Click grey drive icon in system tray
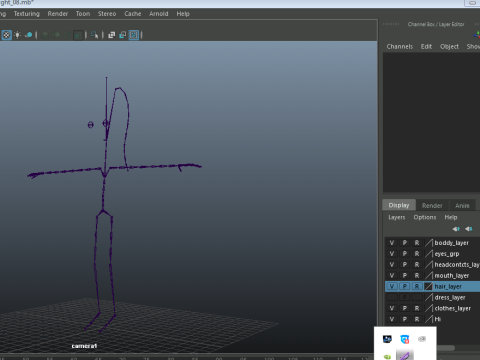The width and height of the screenshot is (480, 360). pos(422,339)
